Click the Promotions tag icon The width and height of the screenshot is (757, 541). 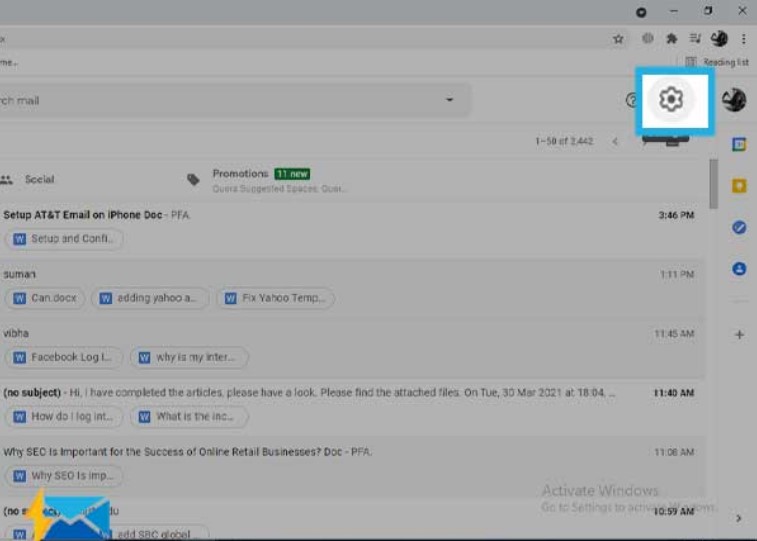click(x=193, y=180)
